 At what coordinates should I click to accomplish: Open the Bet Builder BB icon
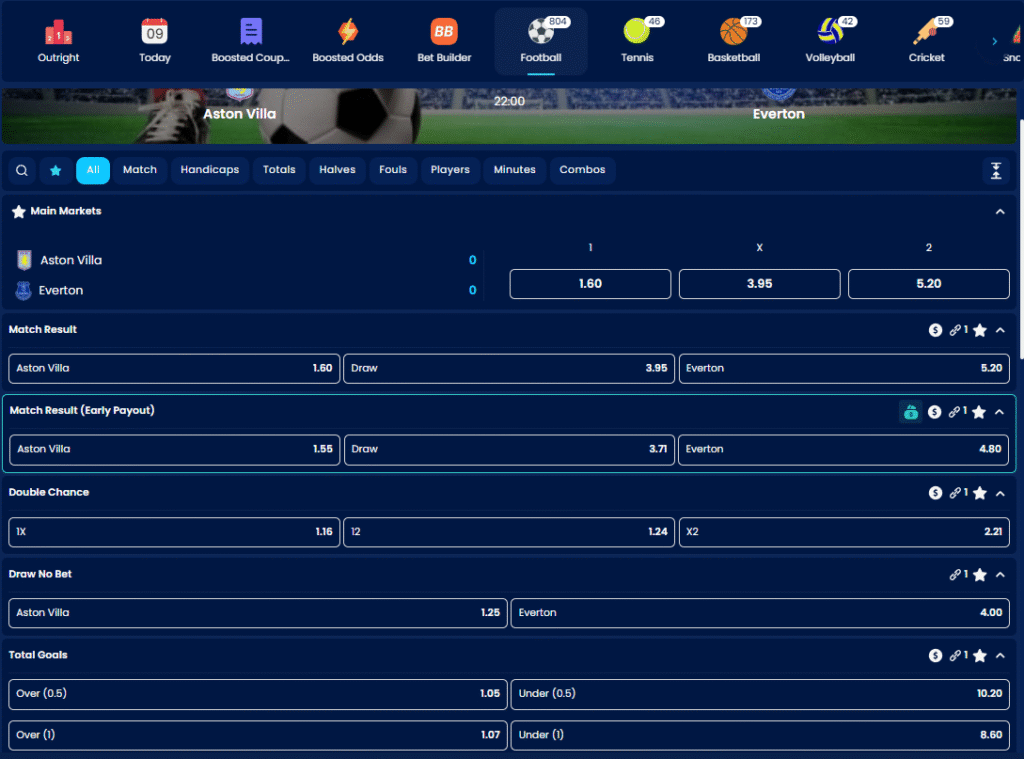tap(444, 33)
